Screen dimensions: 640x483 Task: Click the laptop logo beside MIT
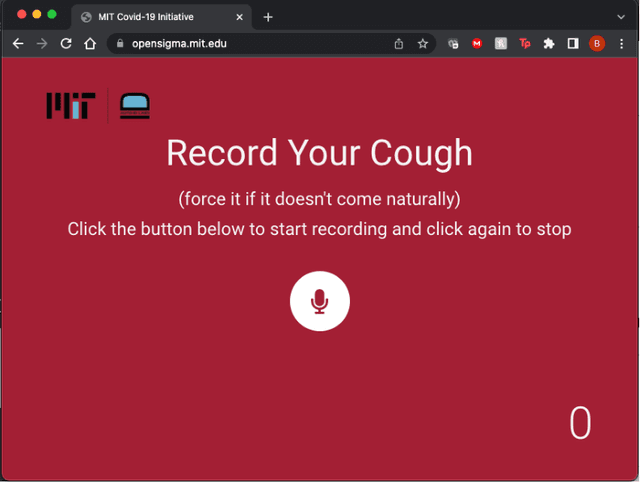pyautogui.click(x=134, y=105)
